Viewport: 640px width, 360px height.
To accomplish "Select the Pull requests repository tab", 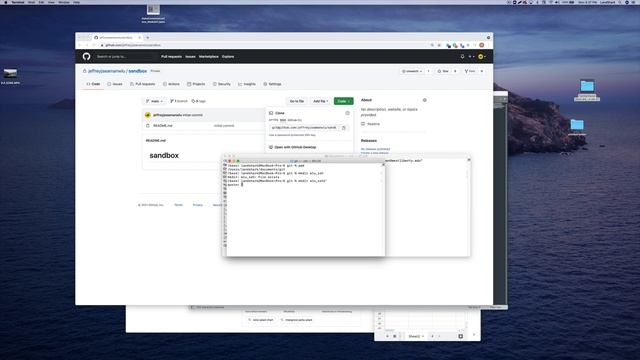I will pyautogui.click(x=143, y=84).
